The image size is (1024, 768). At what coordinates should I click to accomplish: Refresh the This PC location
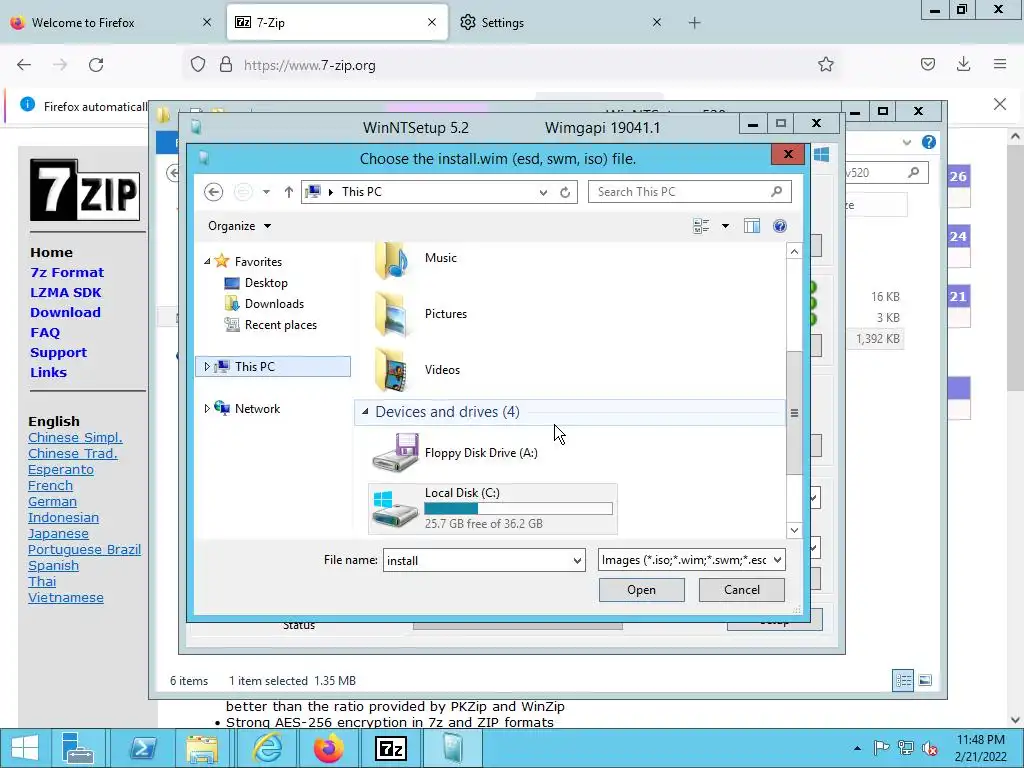click(x=566, y=192)
